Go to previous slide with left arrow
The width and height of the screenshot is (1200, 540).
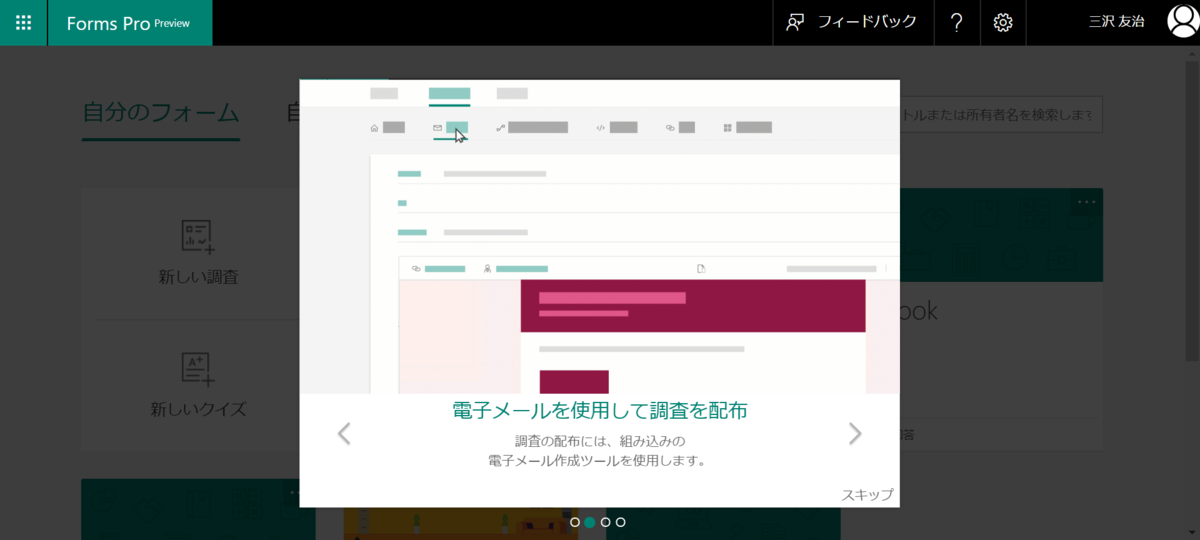pyautogui.click(x=344, y=433)
